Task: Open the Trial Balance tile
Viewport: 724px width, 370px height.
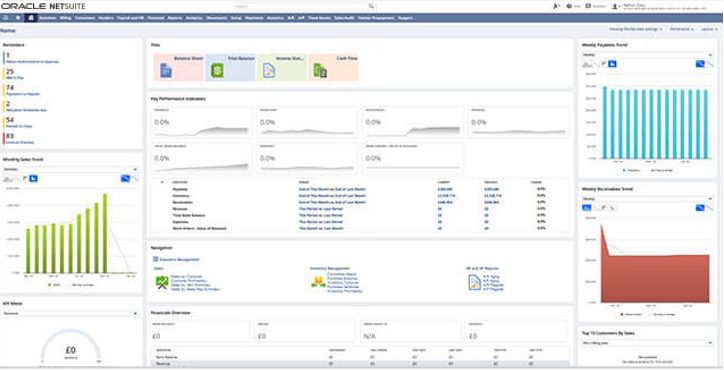Action: [230, 67]
